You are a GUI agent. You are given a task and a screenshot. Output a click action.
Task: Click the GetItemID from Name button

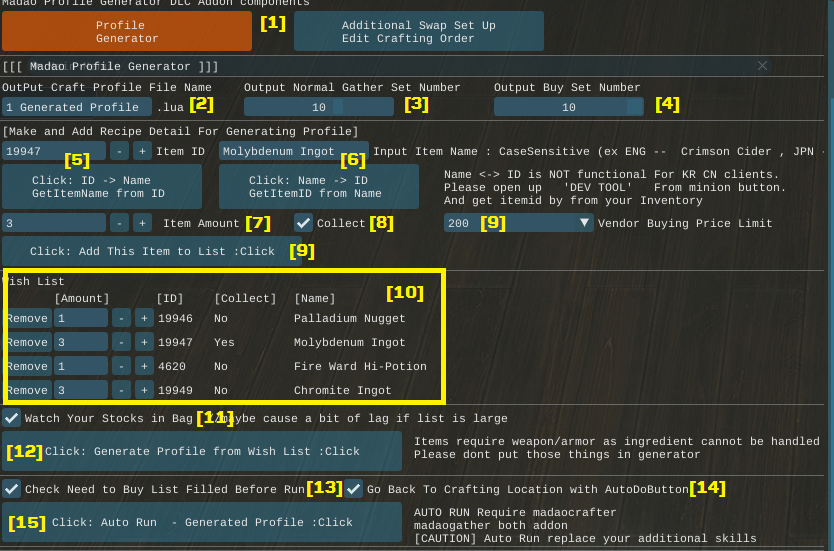(319, 187)
